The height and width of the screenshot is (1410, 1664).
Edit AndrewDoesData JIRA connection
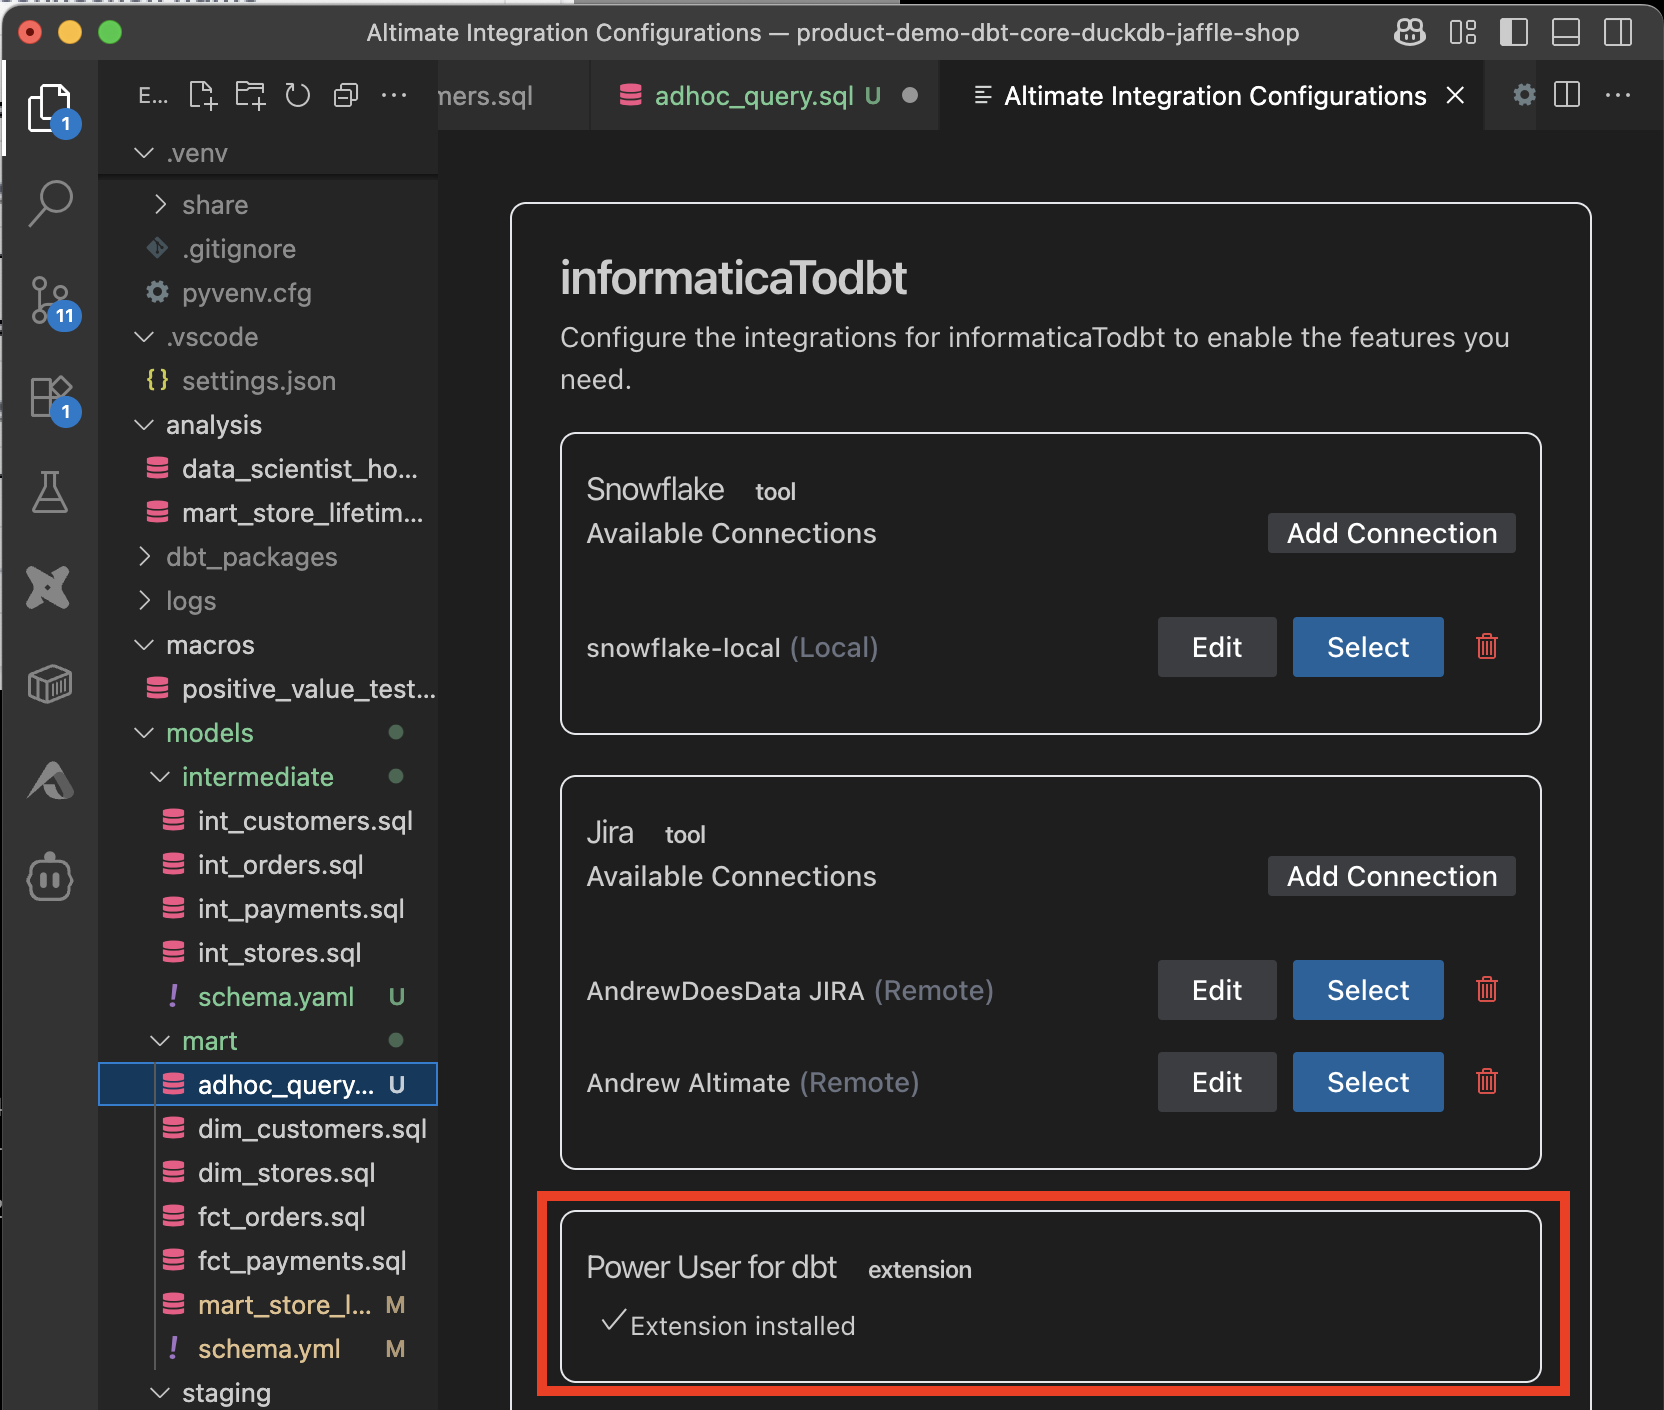click(x=1217, y=990)
